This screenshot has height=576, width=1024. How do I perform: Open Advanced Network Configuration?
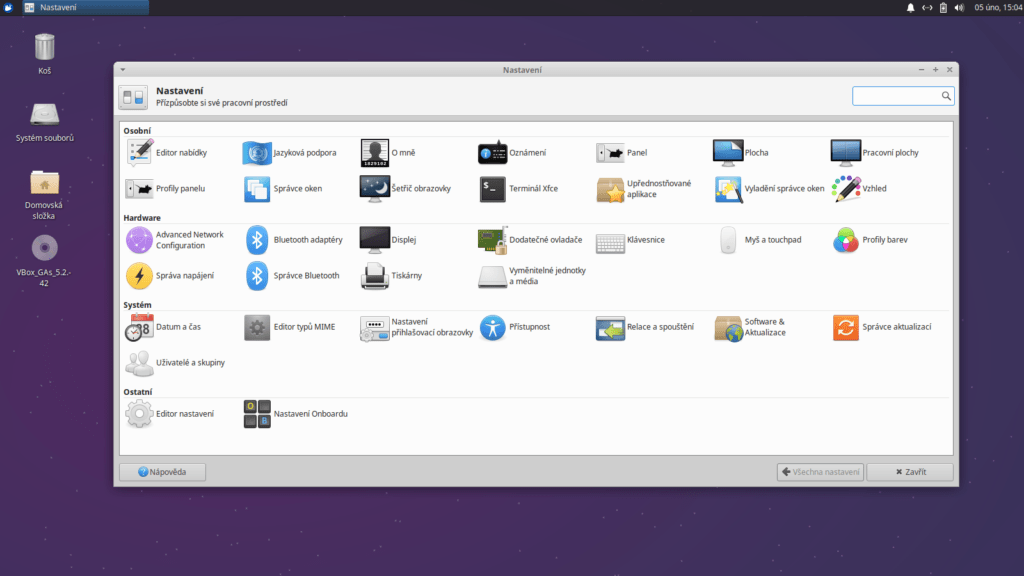pos(174,240)
